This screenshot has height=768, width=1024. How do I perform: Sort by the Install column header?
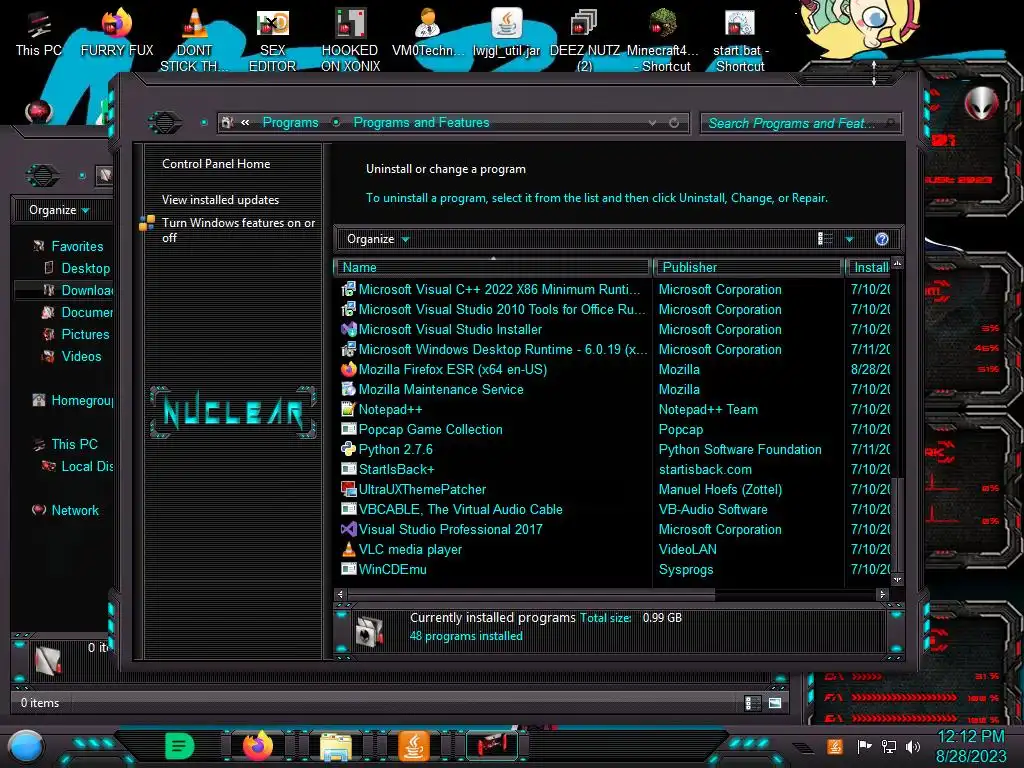(869, 267)
